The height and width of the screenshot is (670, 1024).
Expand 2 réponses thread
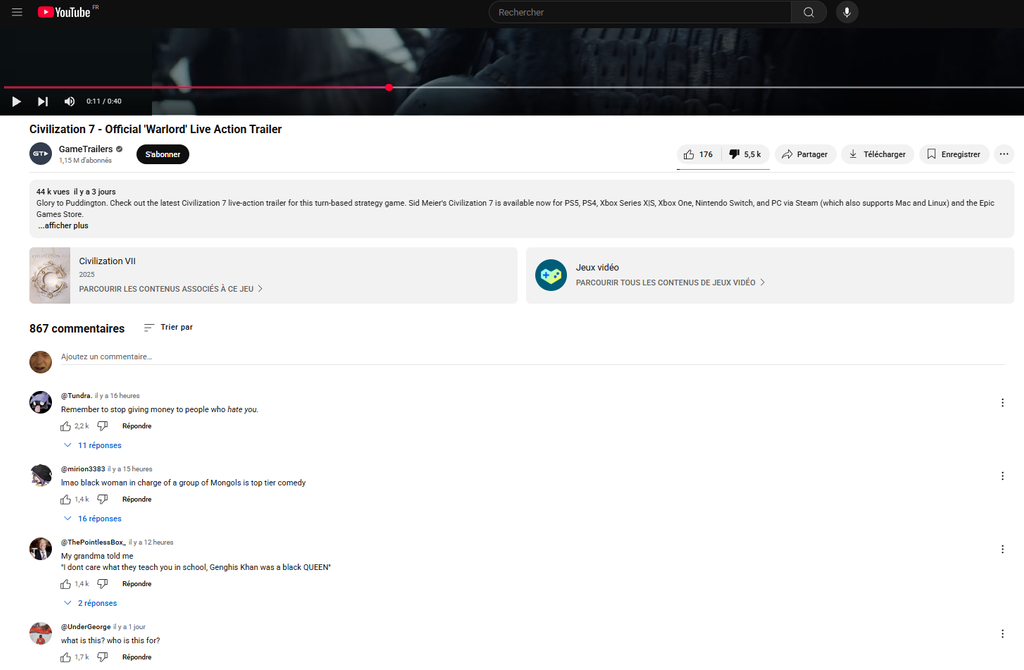(91, 603)
